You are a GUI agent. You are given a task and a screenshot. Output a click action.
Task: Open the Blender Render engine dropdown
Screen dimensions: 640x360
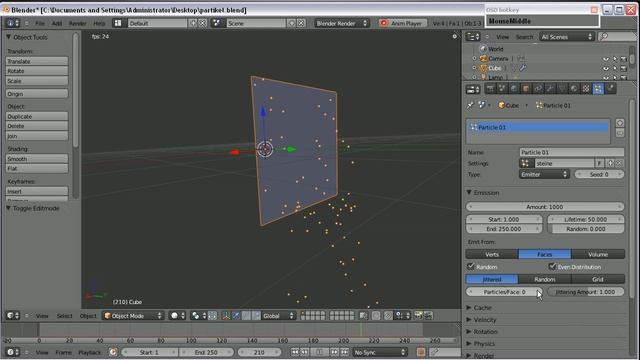342,23
